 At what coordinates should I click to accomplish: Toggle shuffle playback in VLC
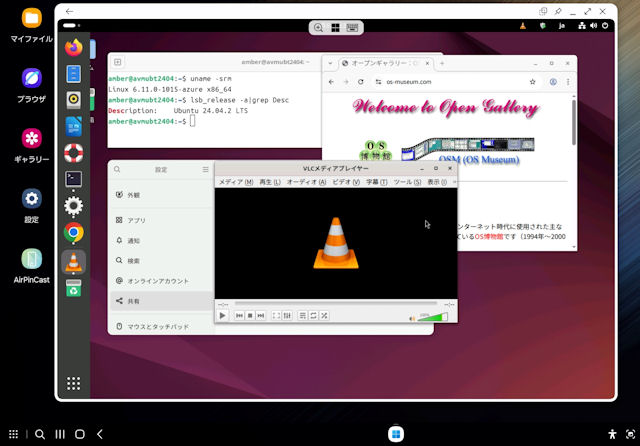point(324,315)
